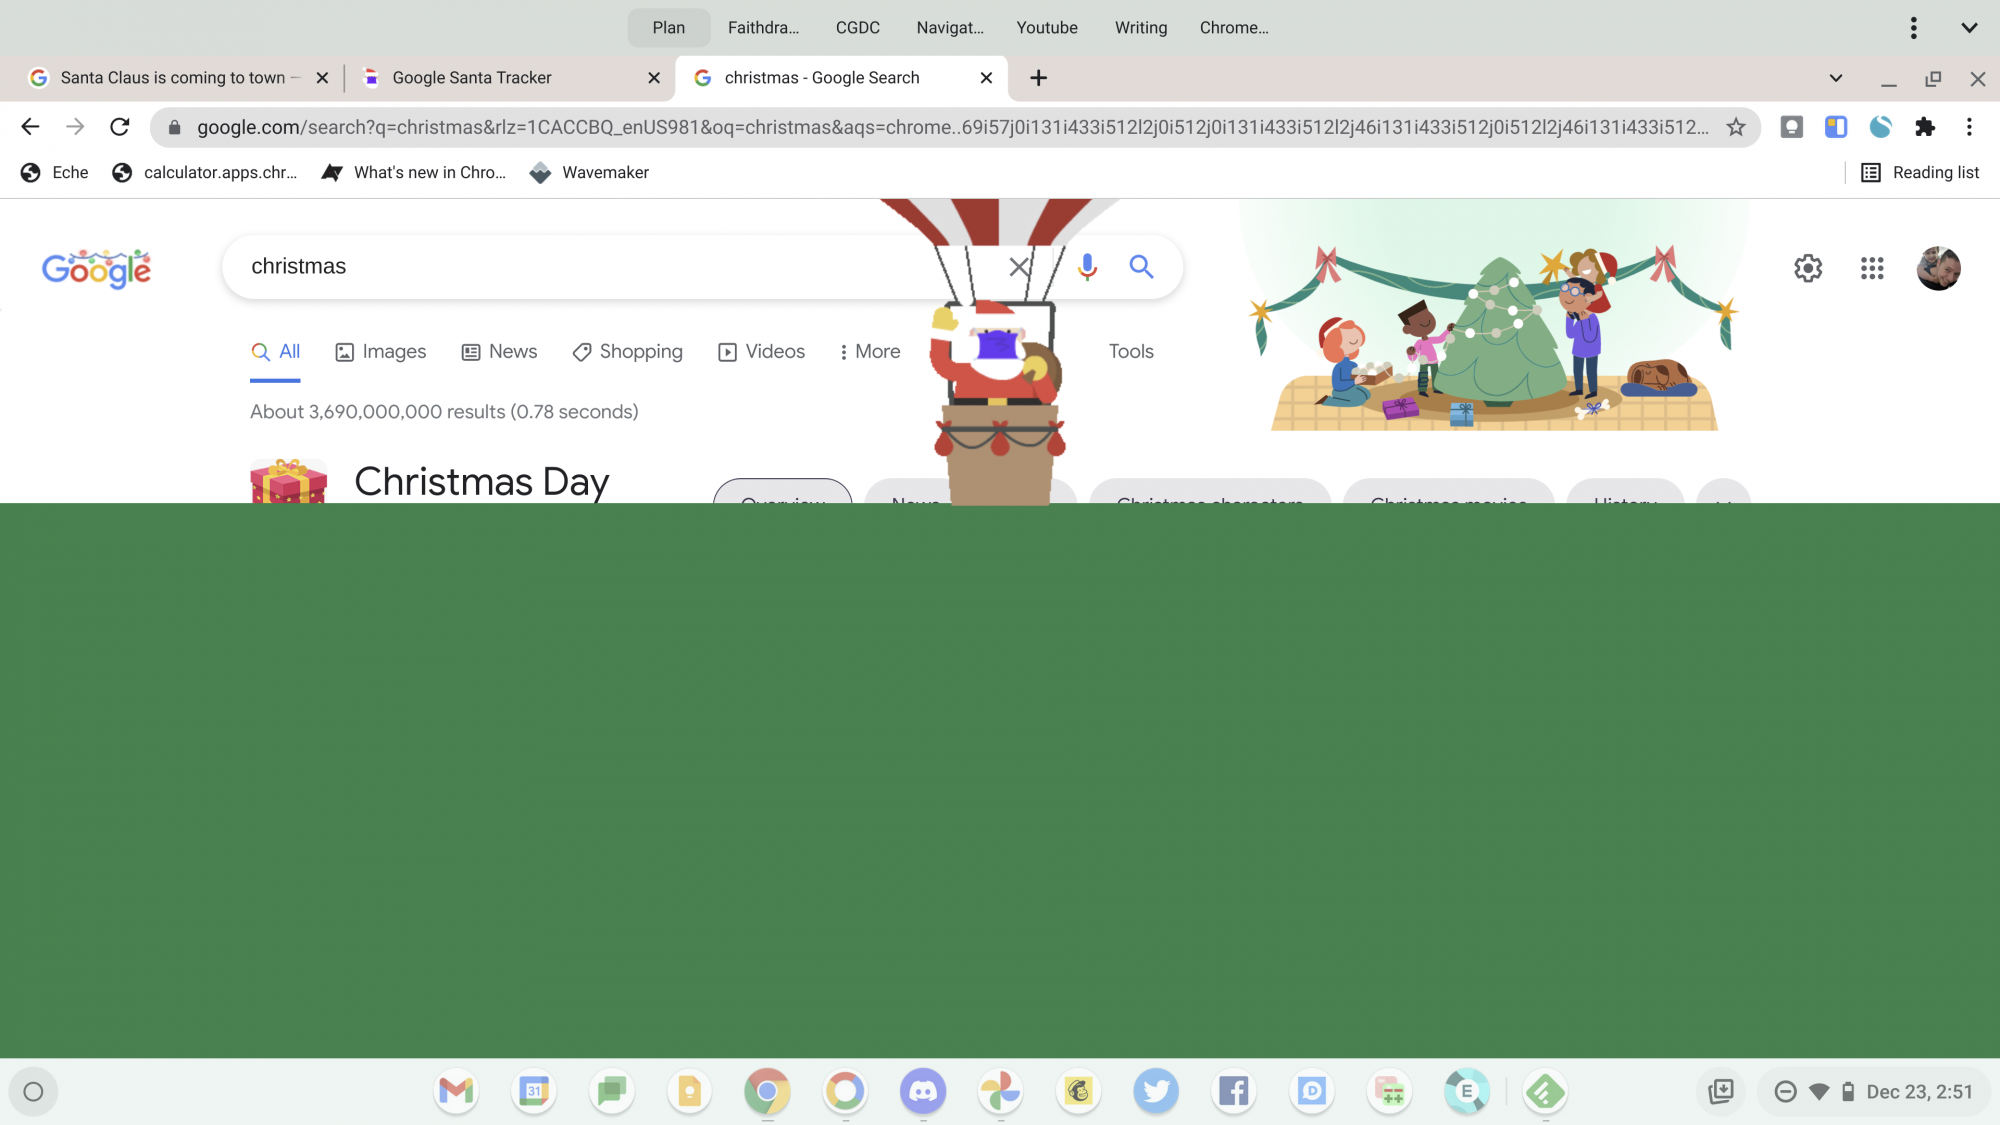Open search settings via the gear icon
This screenshot has height=1125, width=2000.
click(1808, 268)
